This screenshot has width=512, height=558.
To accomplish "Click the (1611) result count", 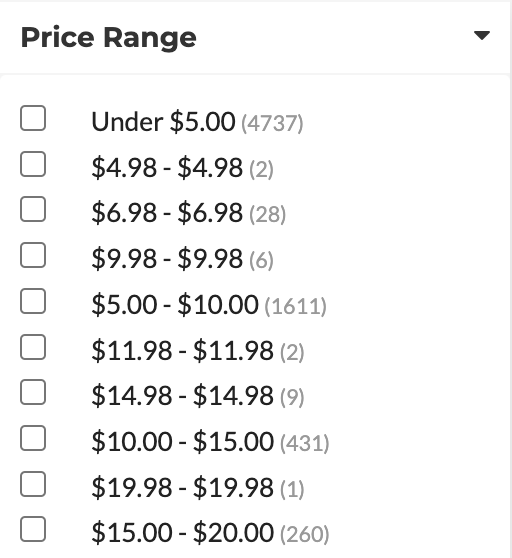I will tap(295, 306).
